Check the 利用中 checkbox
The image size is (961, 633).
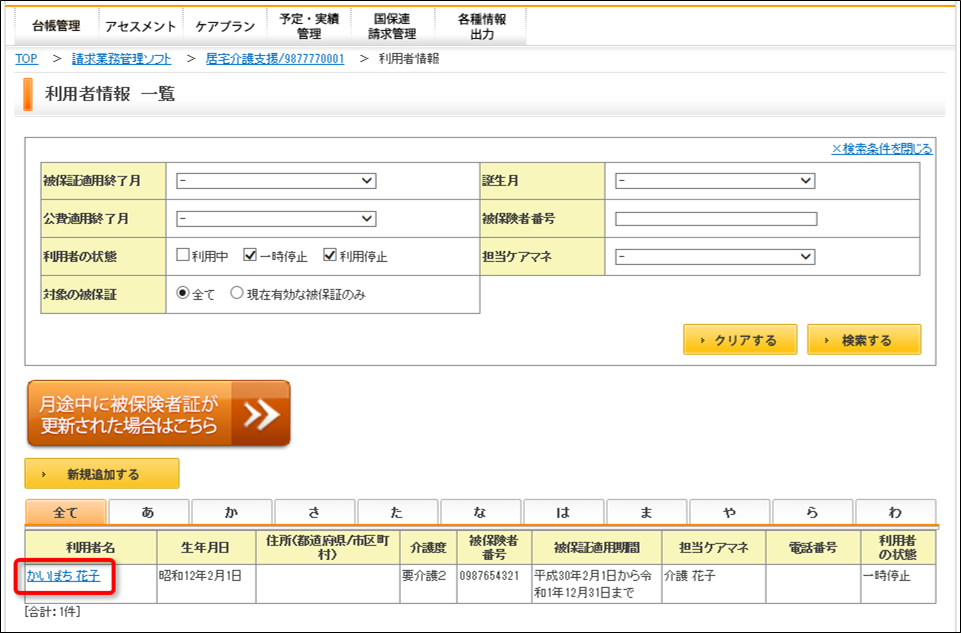tap(183, 255)
